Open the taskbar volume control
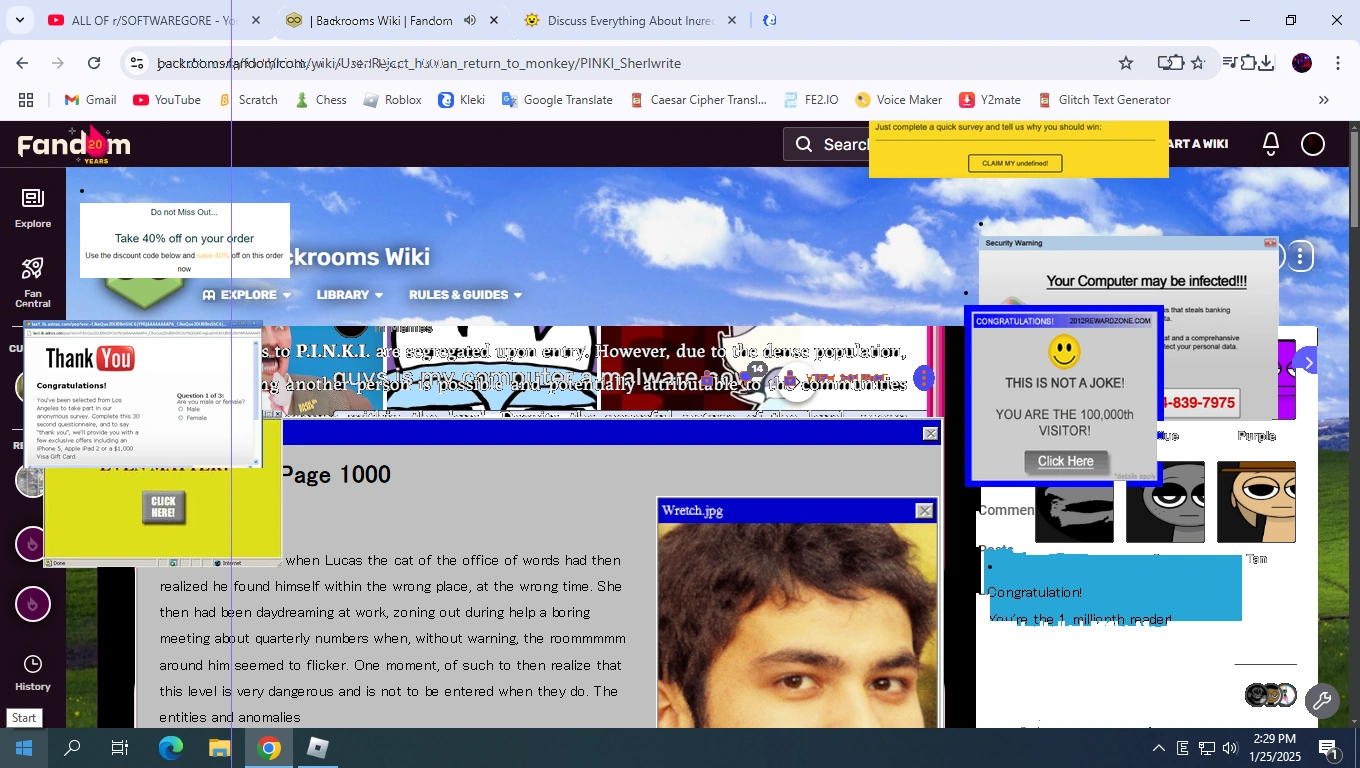 coord(1230,748)
